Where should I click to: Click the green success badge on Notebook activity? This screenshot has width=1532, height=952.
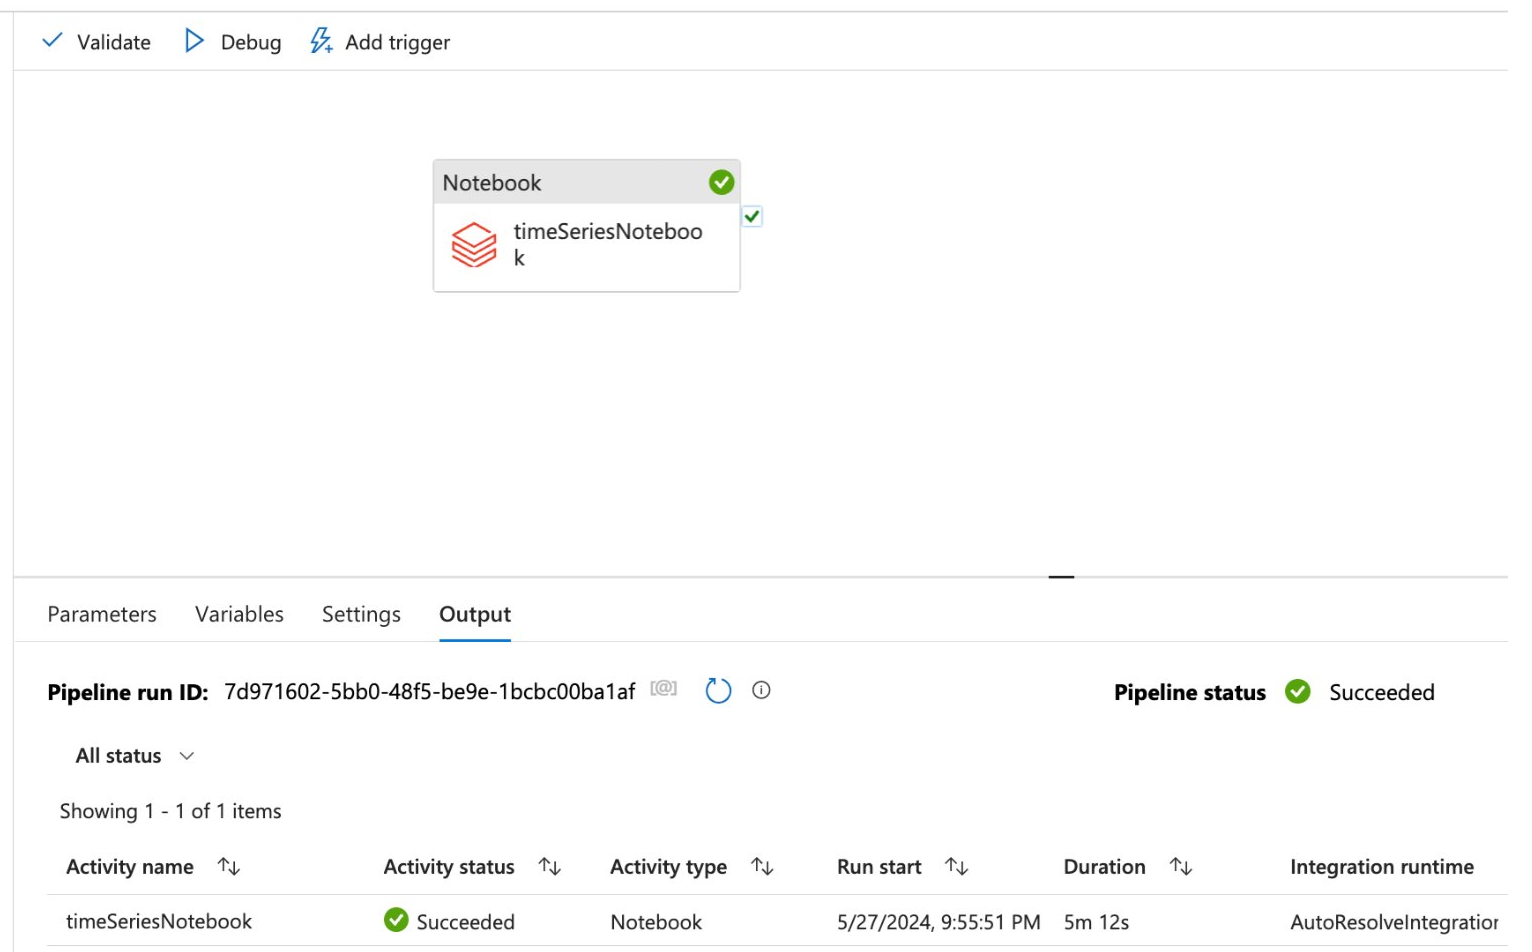pos(721,182)
